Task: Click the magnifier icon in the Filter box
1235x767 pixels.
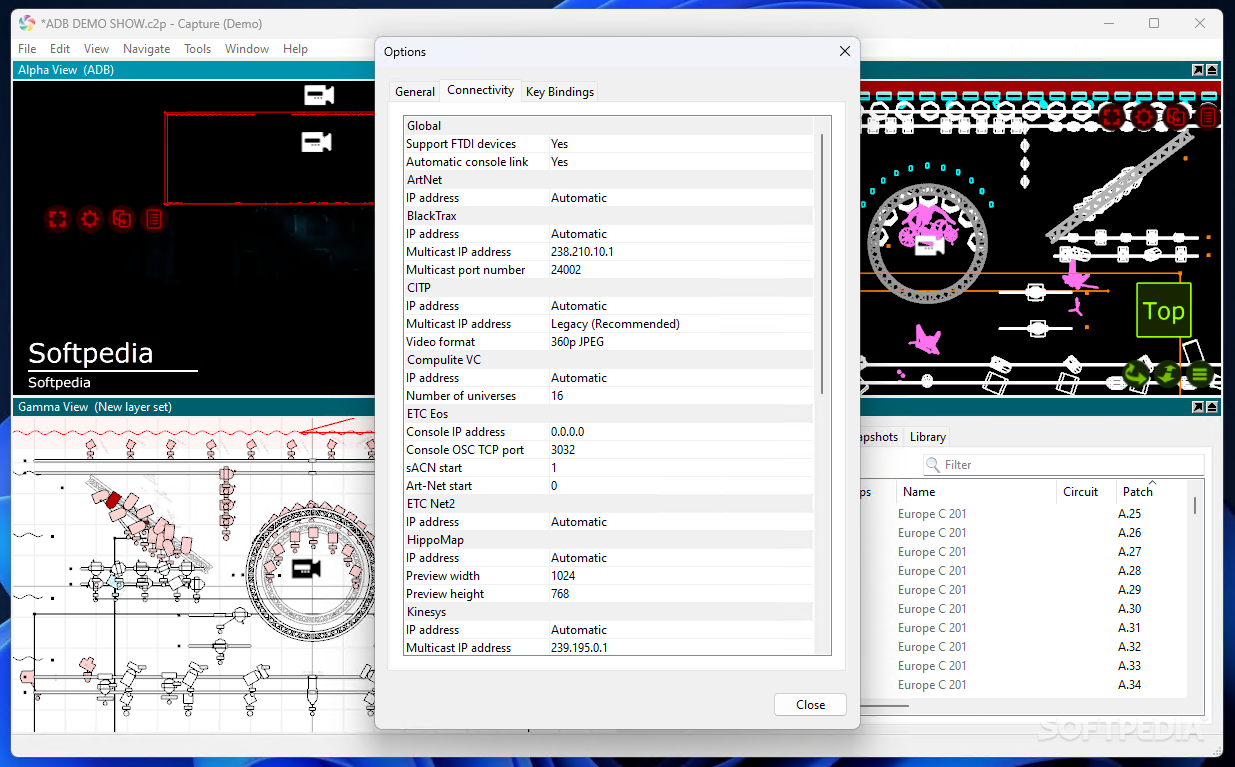Action: tap(933, 465)
